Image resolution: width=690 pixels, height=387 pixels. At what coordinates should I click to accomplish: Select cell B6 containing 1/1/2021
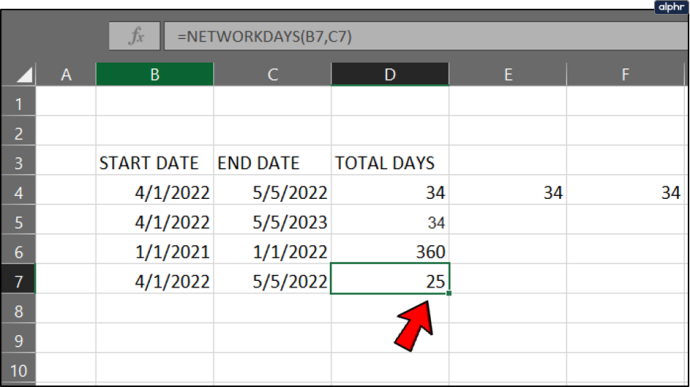point(154,251)
